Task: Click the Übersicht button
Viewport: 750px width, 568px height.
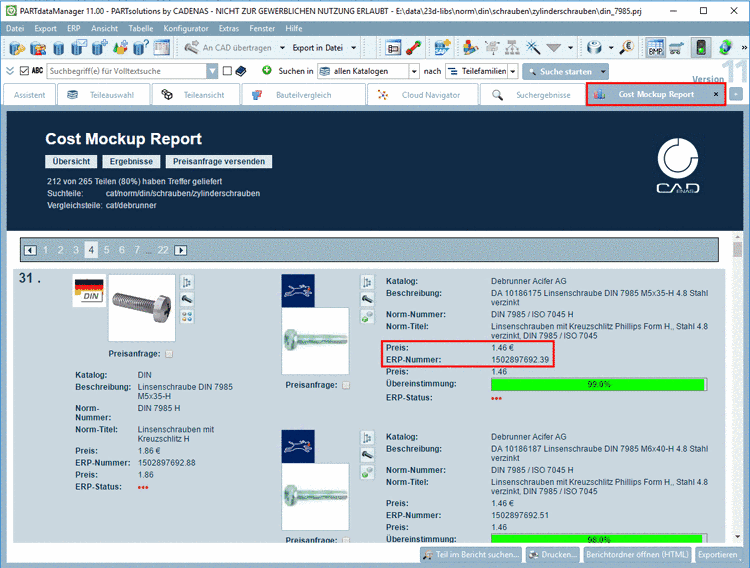Action: point(71,162)
